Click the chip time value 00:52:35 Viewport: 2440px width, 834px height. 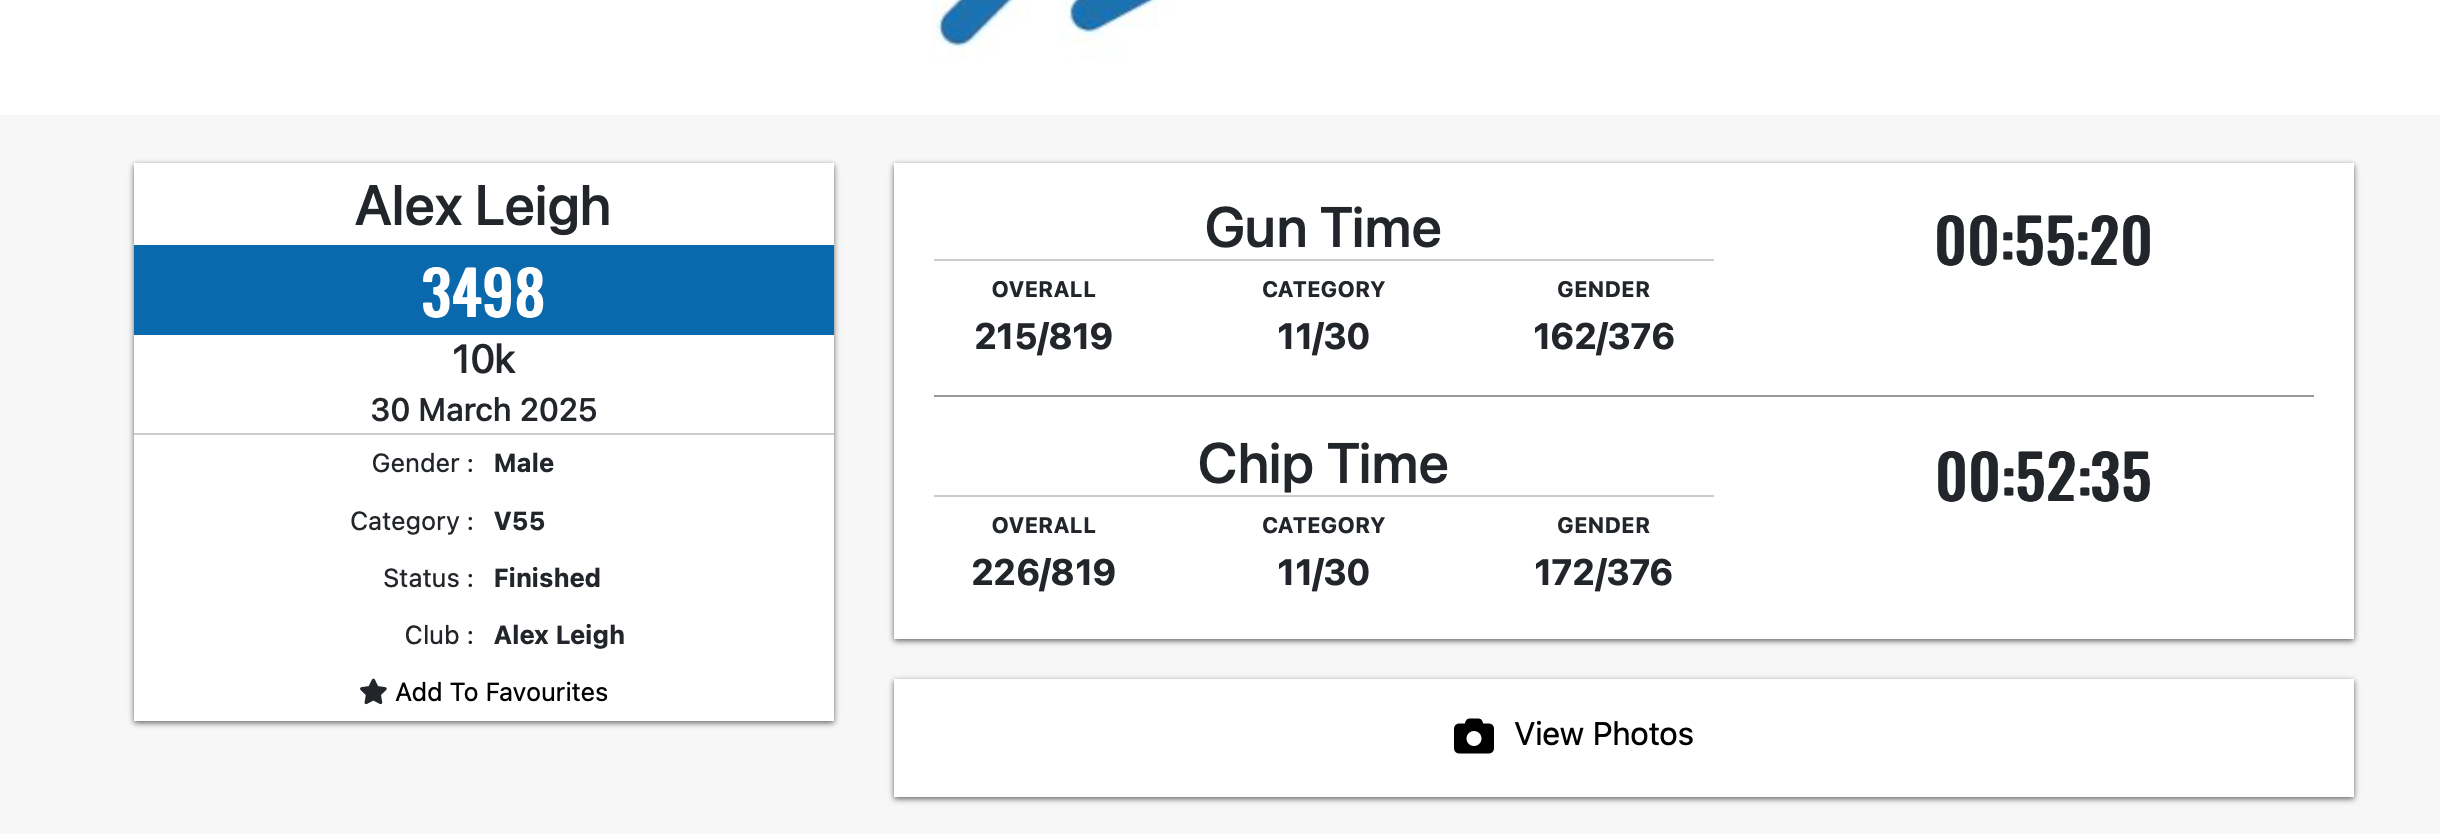pos(2043,477)
